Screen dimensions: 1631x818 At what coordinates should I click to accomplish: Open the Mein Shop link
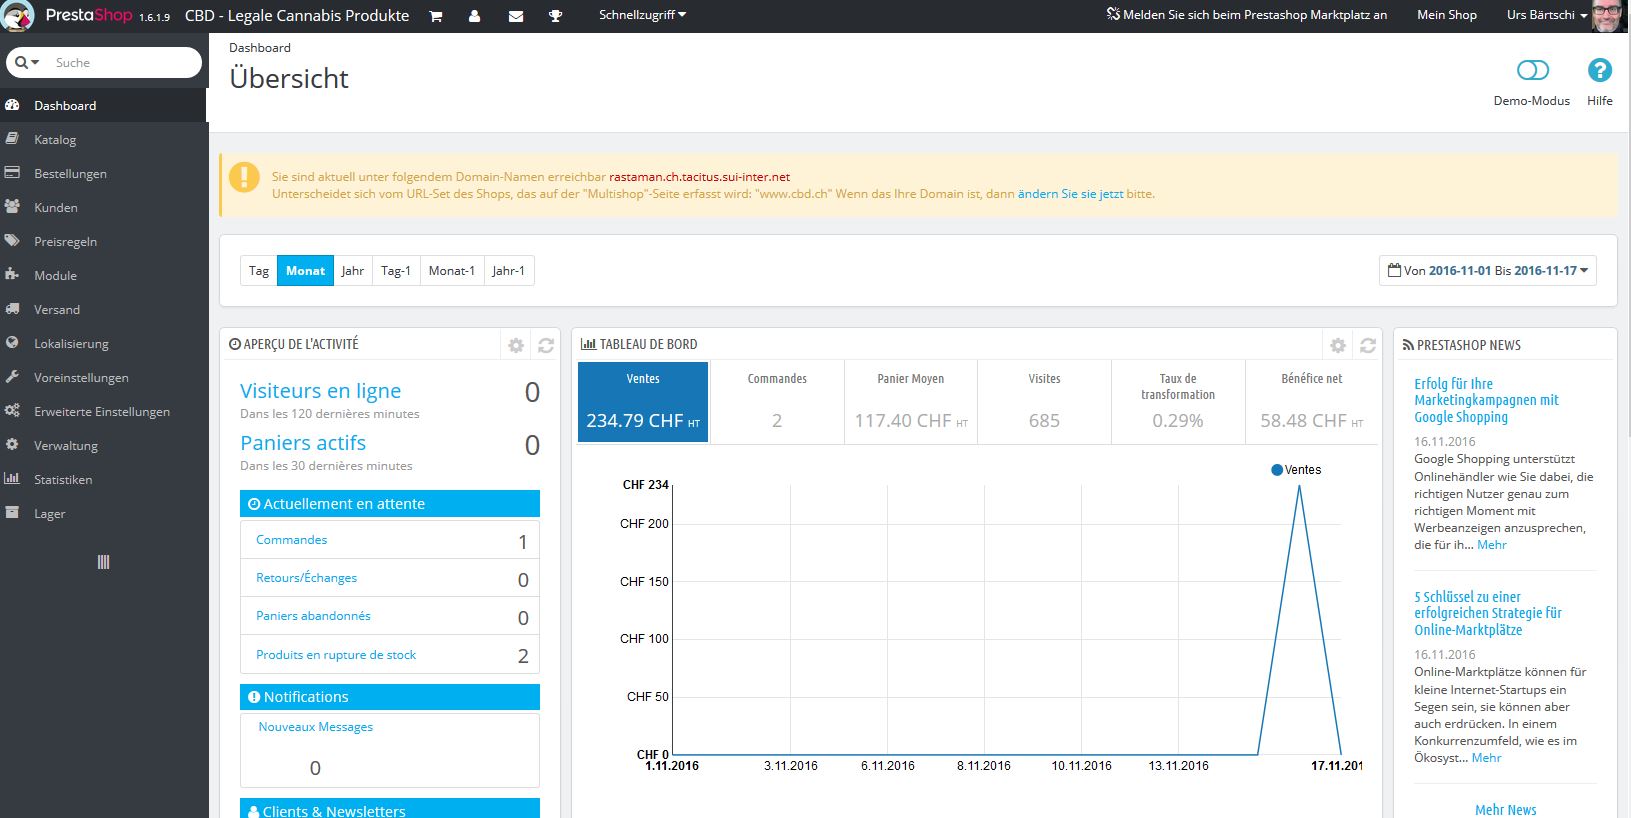pyautogui.click(x=1446, y=15)
